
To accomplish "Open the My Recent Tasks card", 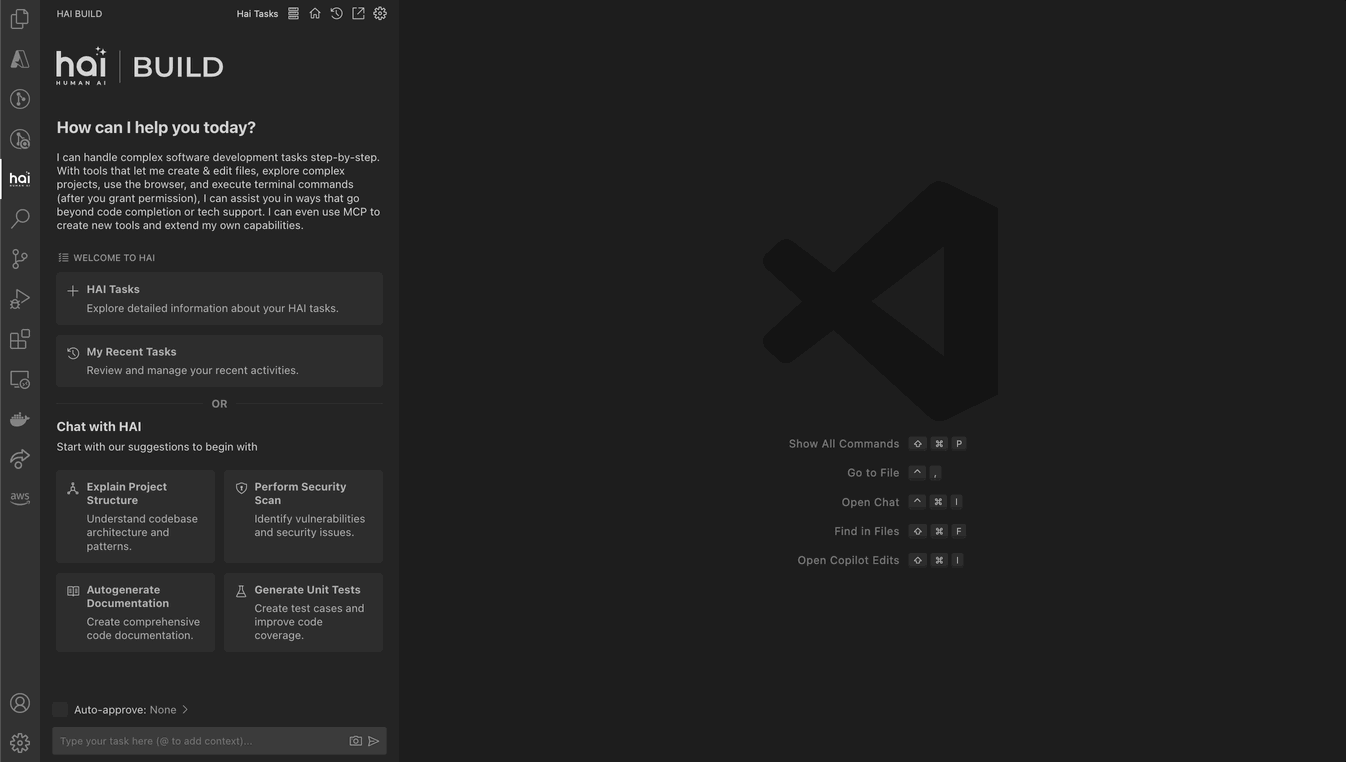I will pos(219,361).
